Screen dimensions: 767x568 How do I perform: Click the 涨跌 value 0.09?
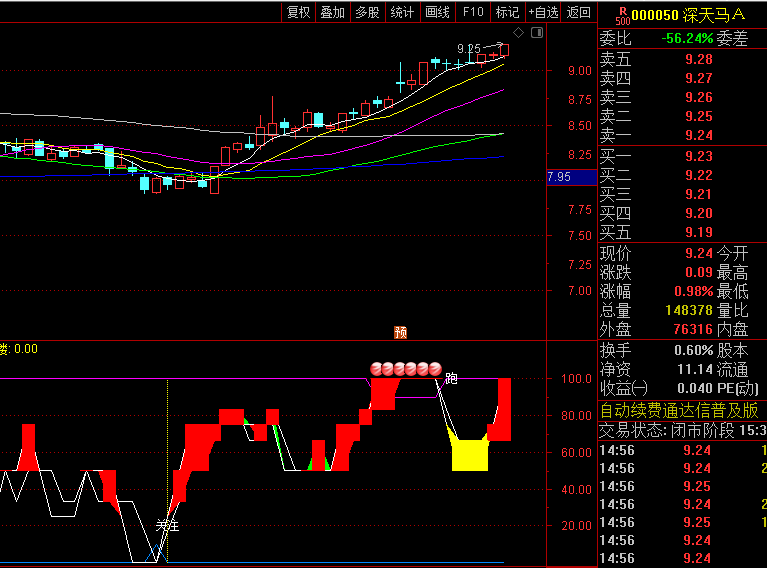[699, 272]
